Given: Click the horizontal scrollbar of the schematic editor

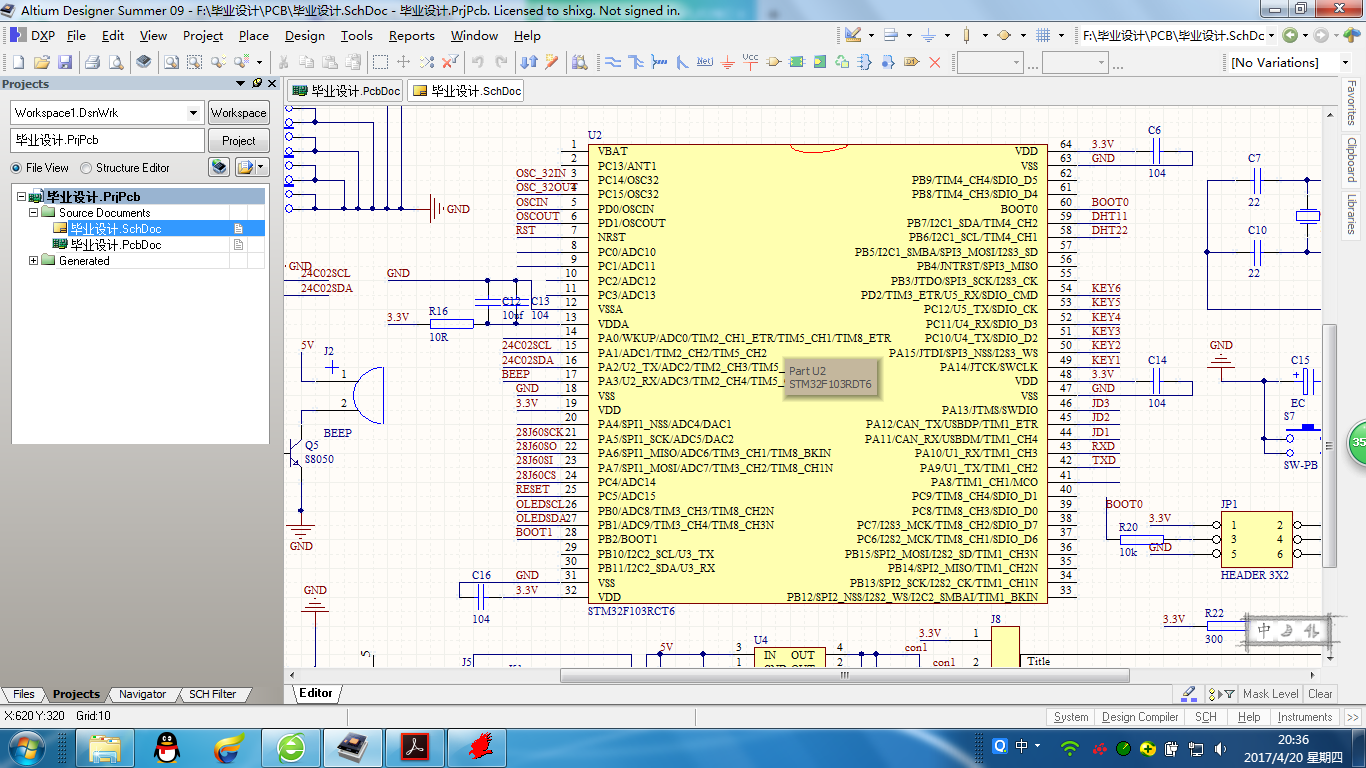Looking at the screenshot, I should [x=845, y=675].
